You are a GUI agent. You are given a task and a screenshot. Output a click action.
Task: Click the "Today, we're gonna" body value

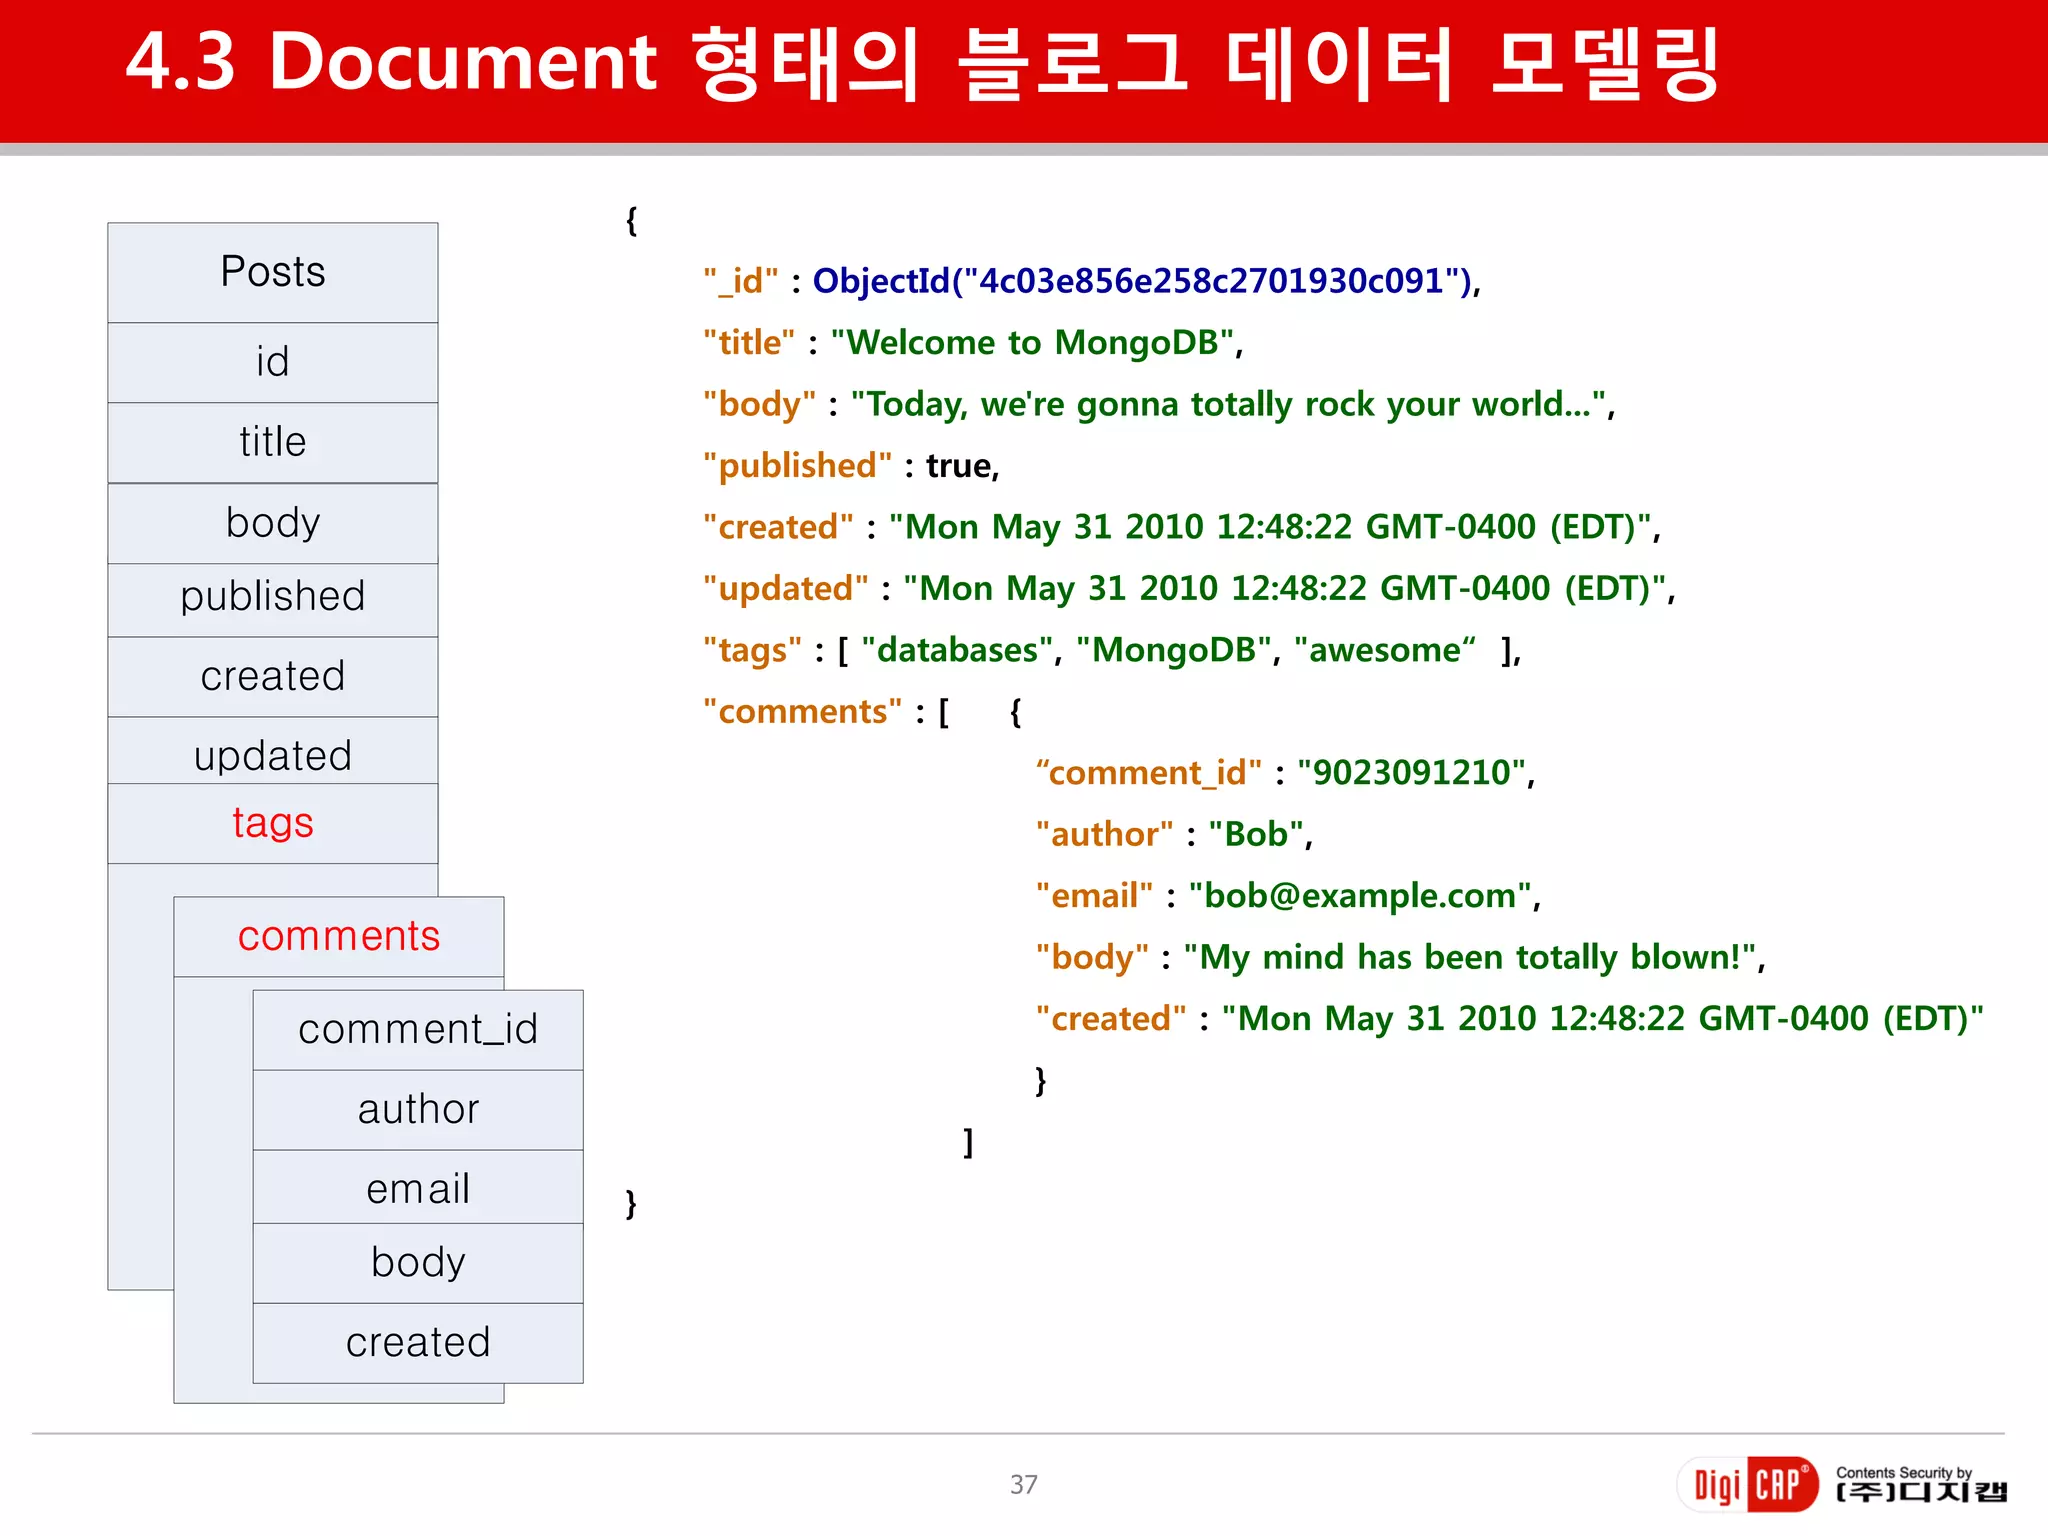pyautogui.click(x=1229, y=405)
